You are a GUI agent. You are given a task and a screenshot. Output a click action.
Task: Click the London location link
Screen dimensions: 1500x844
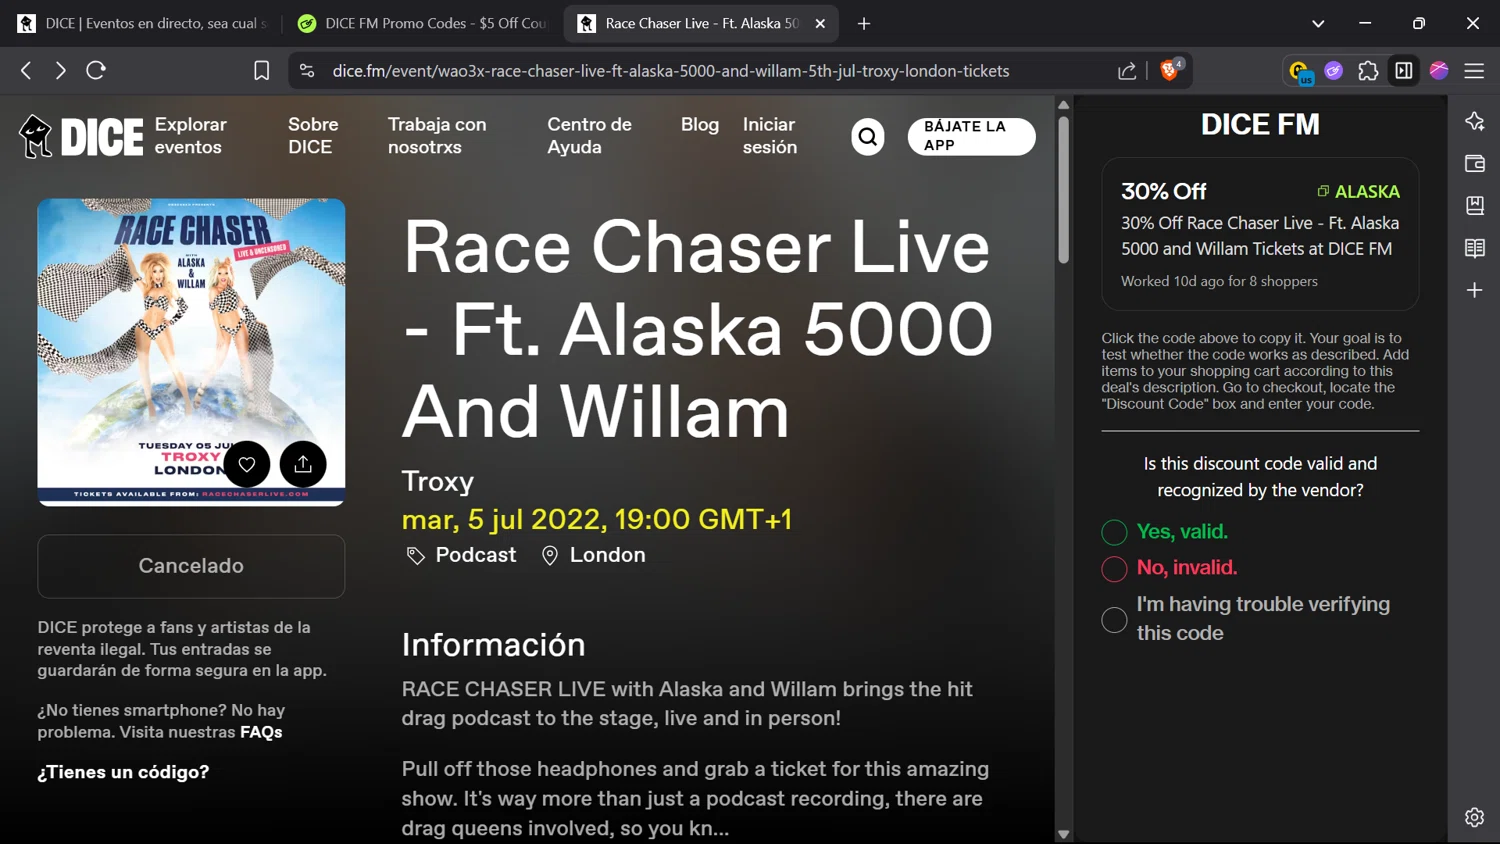[x=593, y=555]
